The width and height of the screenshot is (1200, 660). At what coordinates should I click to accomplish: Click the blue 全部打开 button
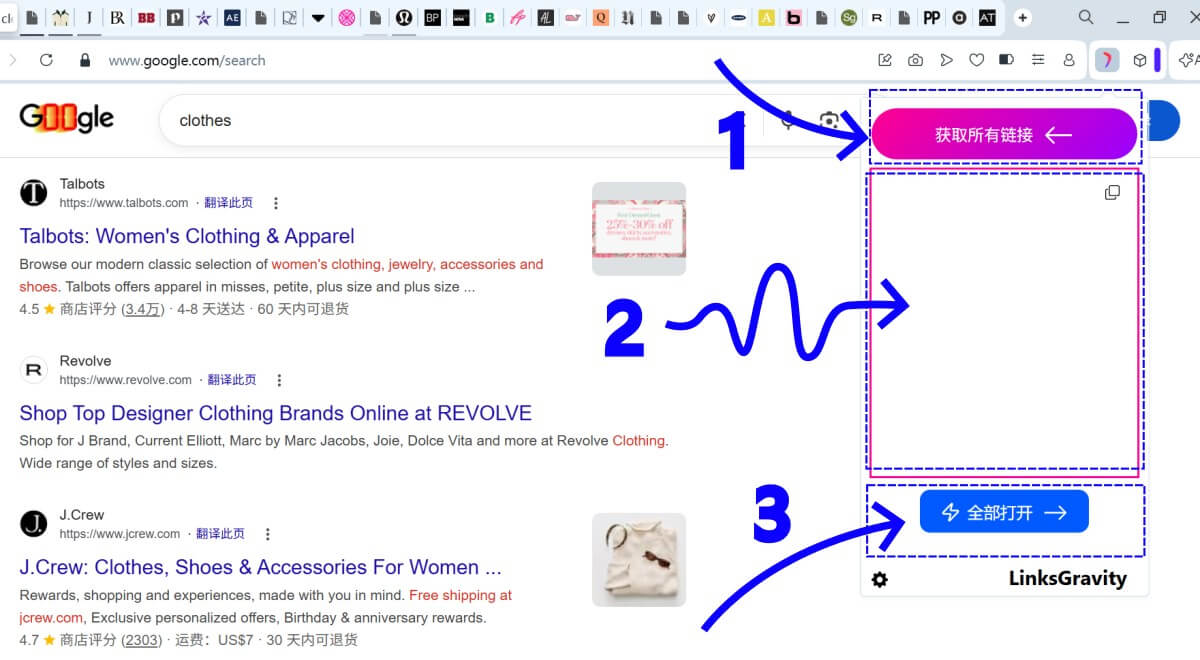pos(1004,512)
